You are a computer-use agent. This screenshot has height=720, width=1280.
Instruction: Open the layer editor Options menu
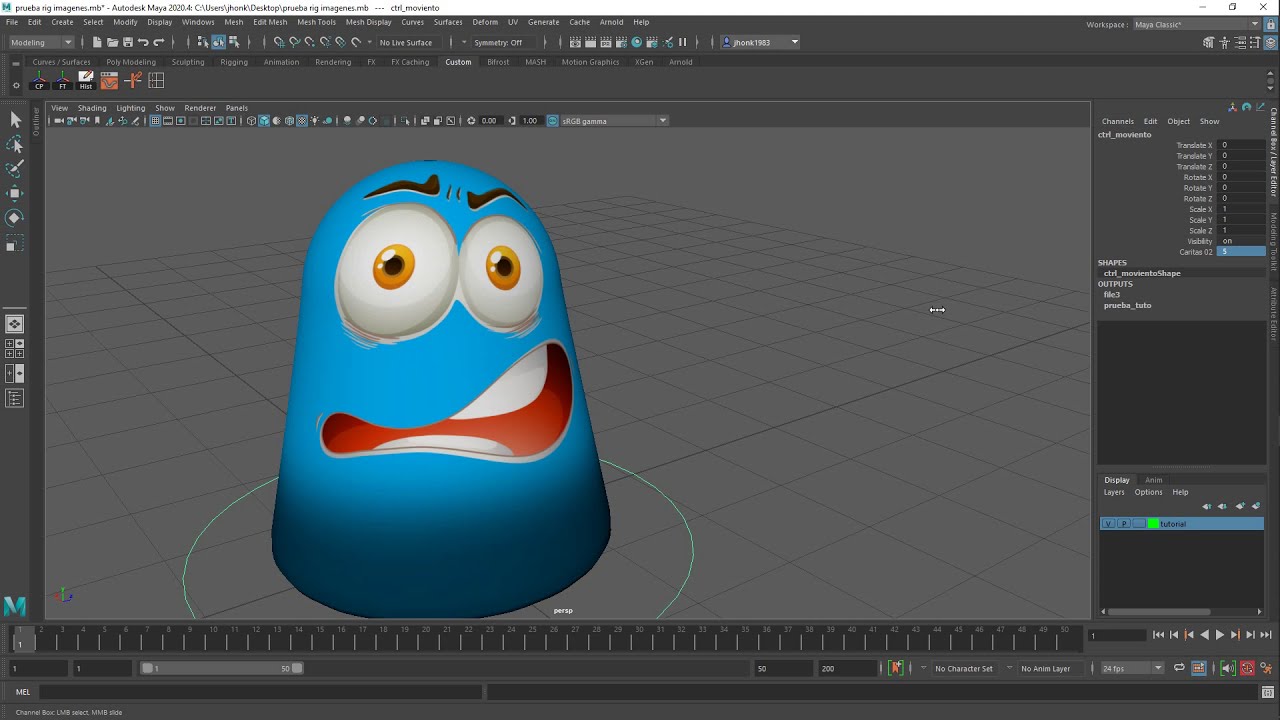point(1148,492)
